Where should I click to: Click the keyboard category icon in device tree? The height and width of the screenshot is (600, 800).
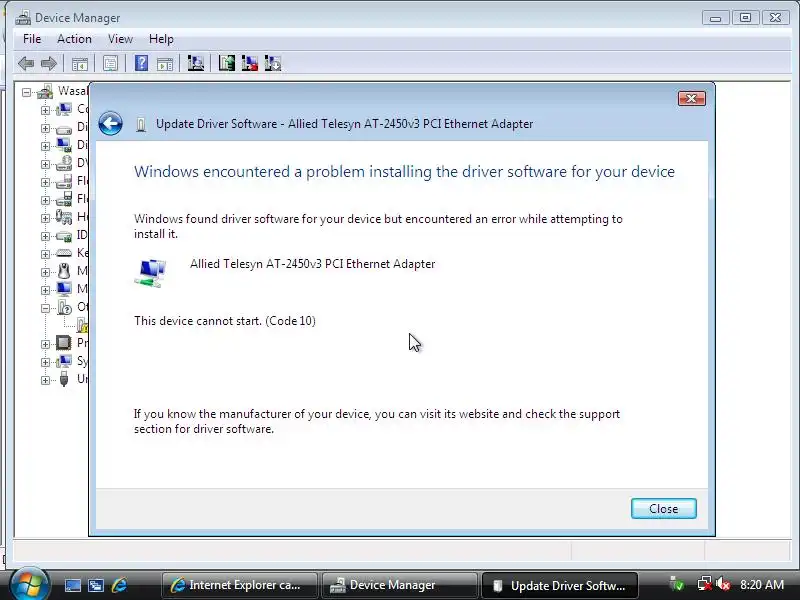click(64, 253)
